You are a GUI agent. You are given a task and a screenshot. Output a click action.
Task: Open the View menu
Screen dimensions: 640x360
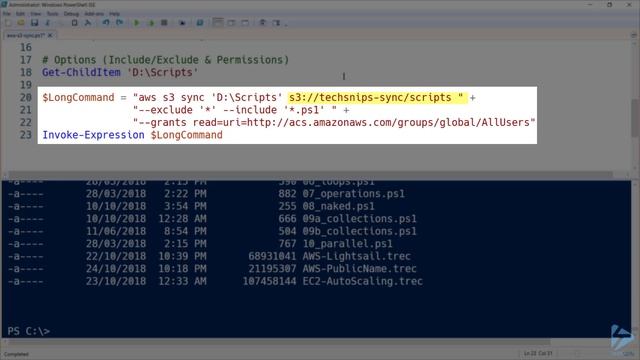pyautogui.click(x=36, y=13)
